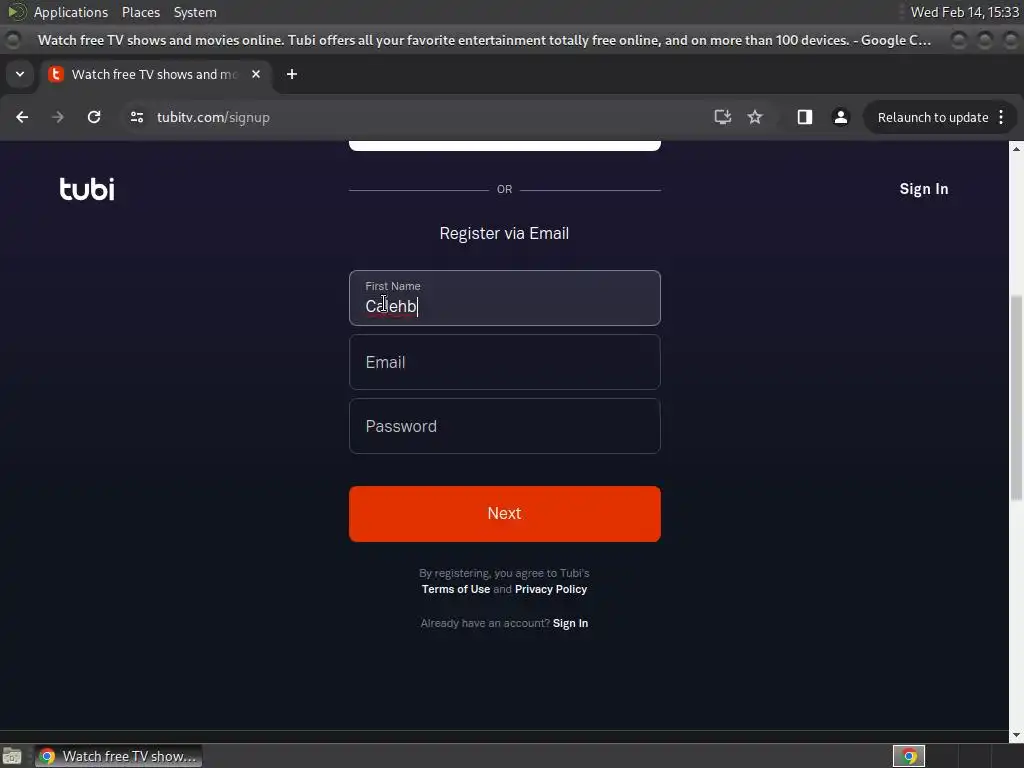Open a new tab with plus button
This screenshot has height=768, width=1024.
(292, 74)
